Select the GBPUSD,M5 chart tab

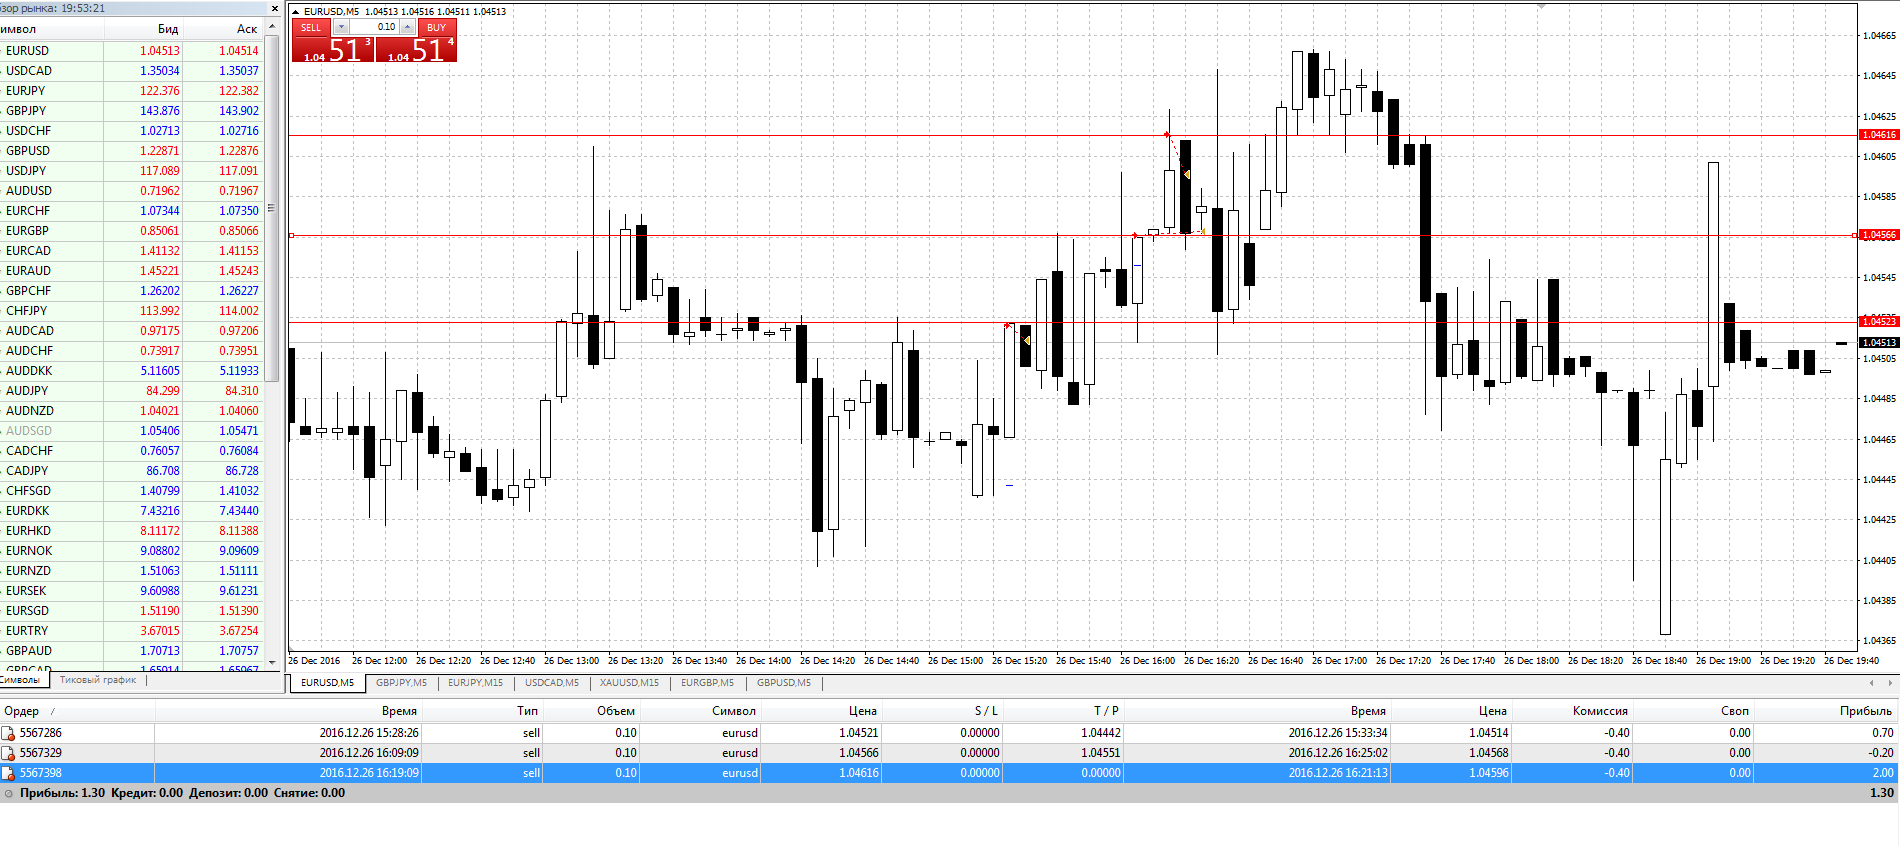coord(784,683)
